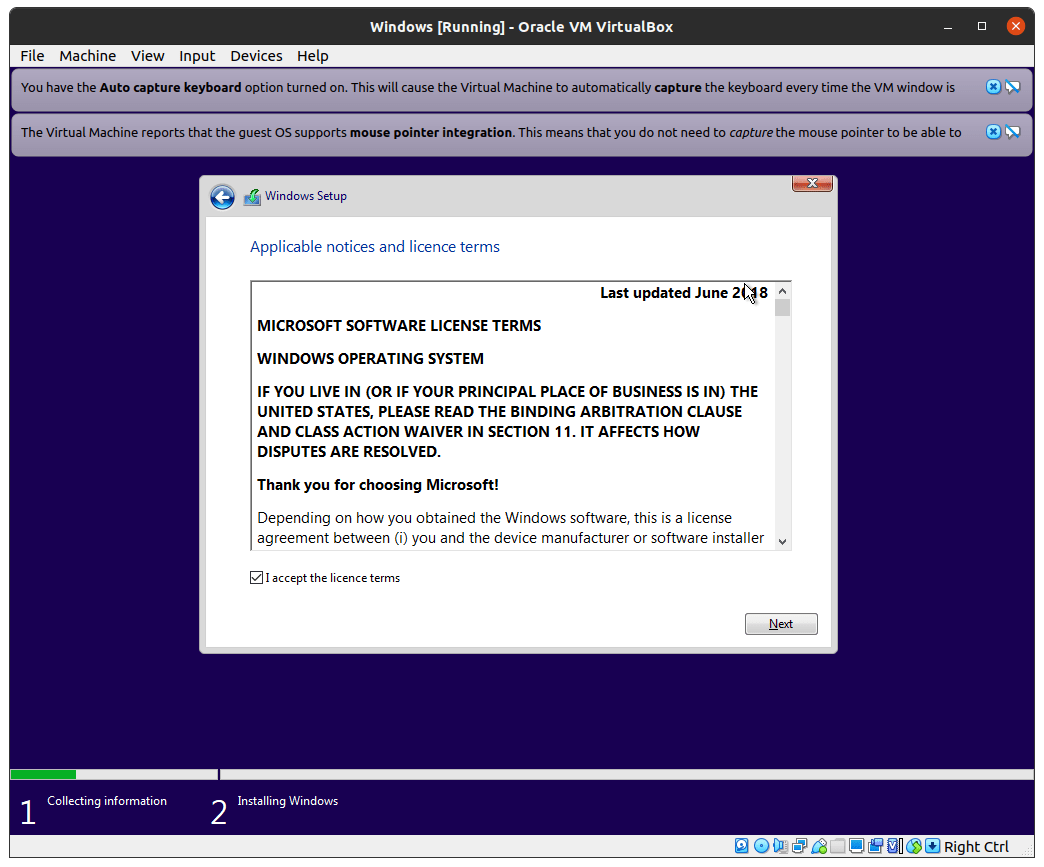Screen dimensions: 1044x867
Task: Click the Applicable notices and licence terms heading
Action: [375, 247]
